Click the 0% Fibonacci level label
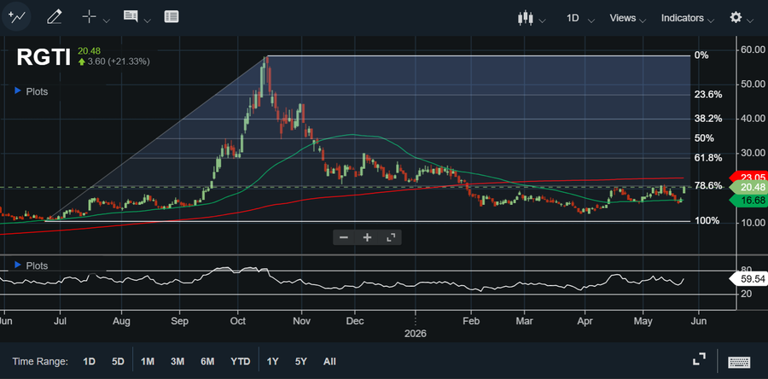Screen dimensions: 768x379 click(x=701, y=55)
